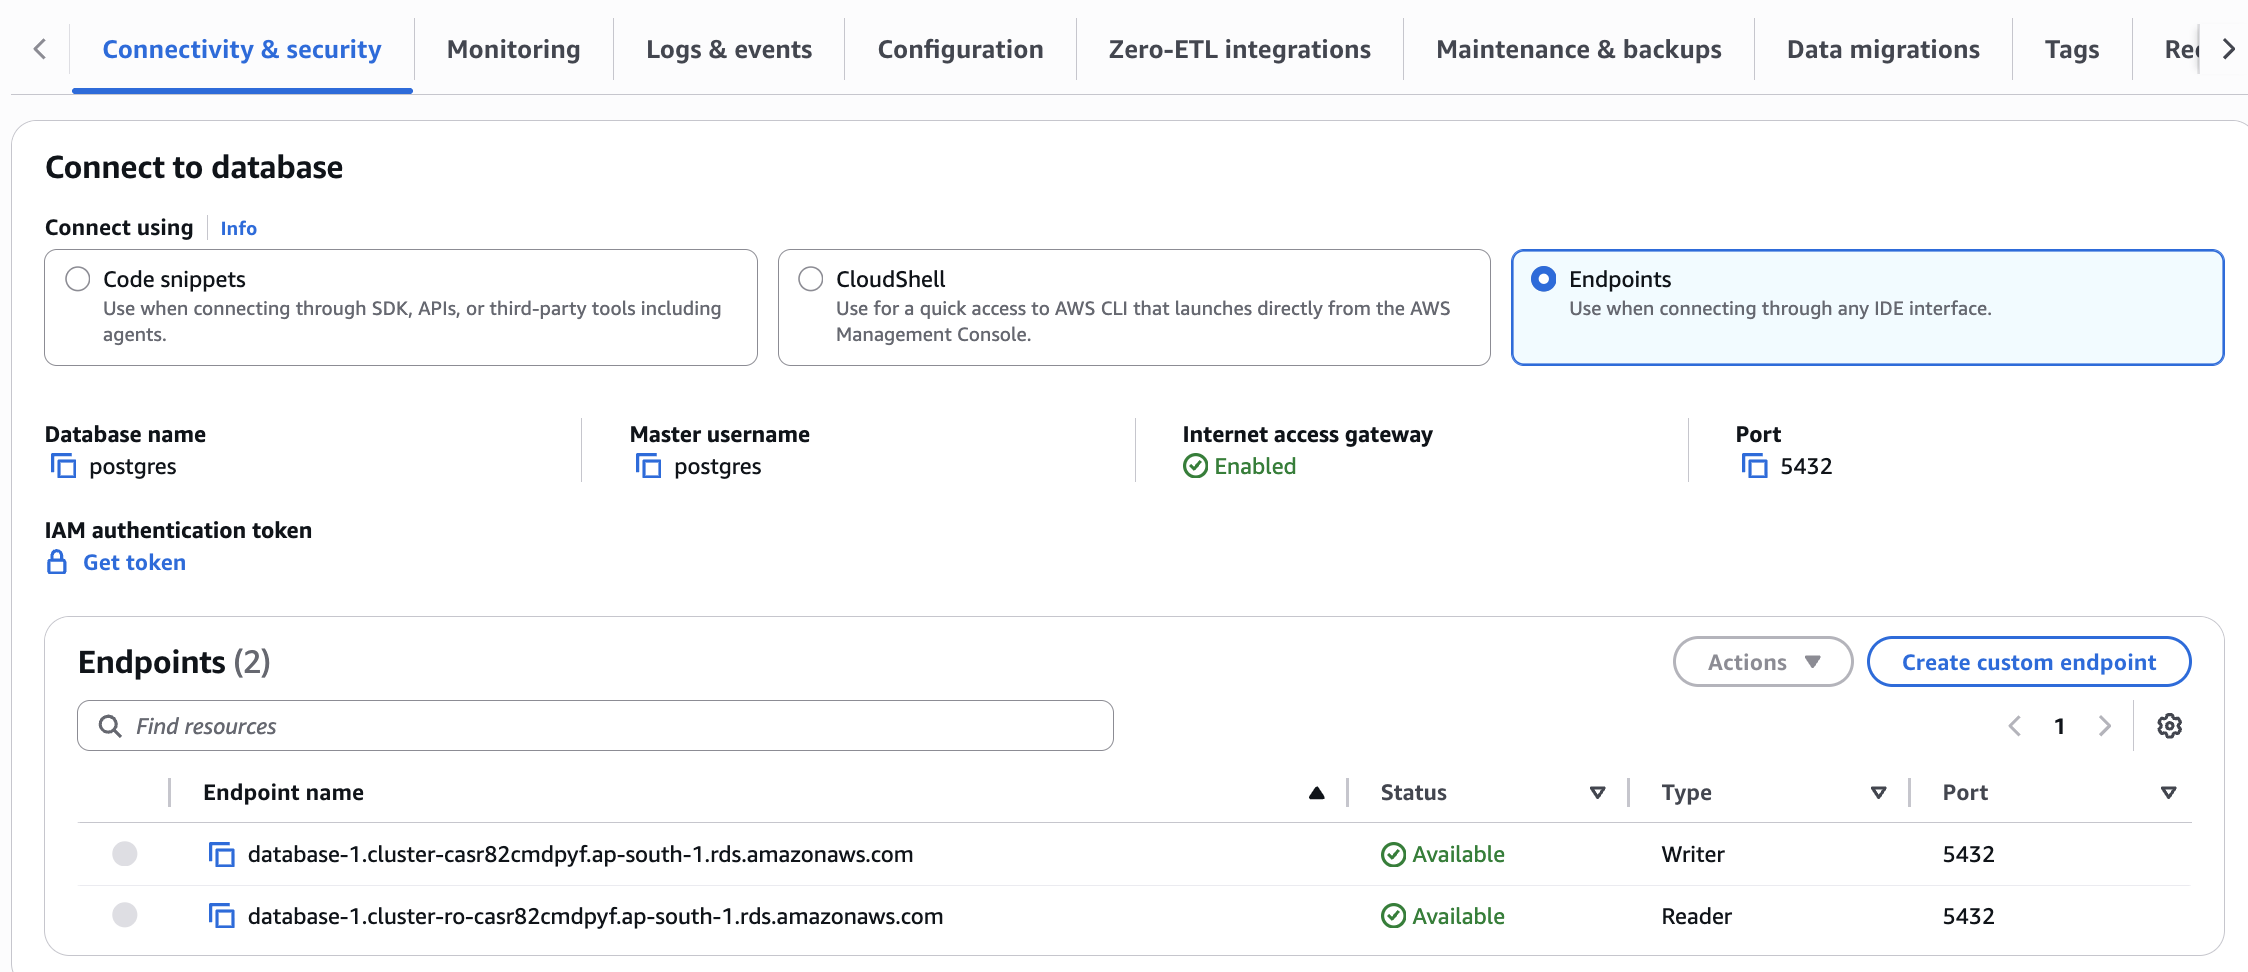2248x972 pixels.
Task: Click the lock icon beside Get token
Action: point(55,562)
